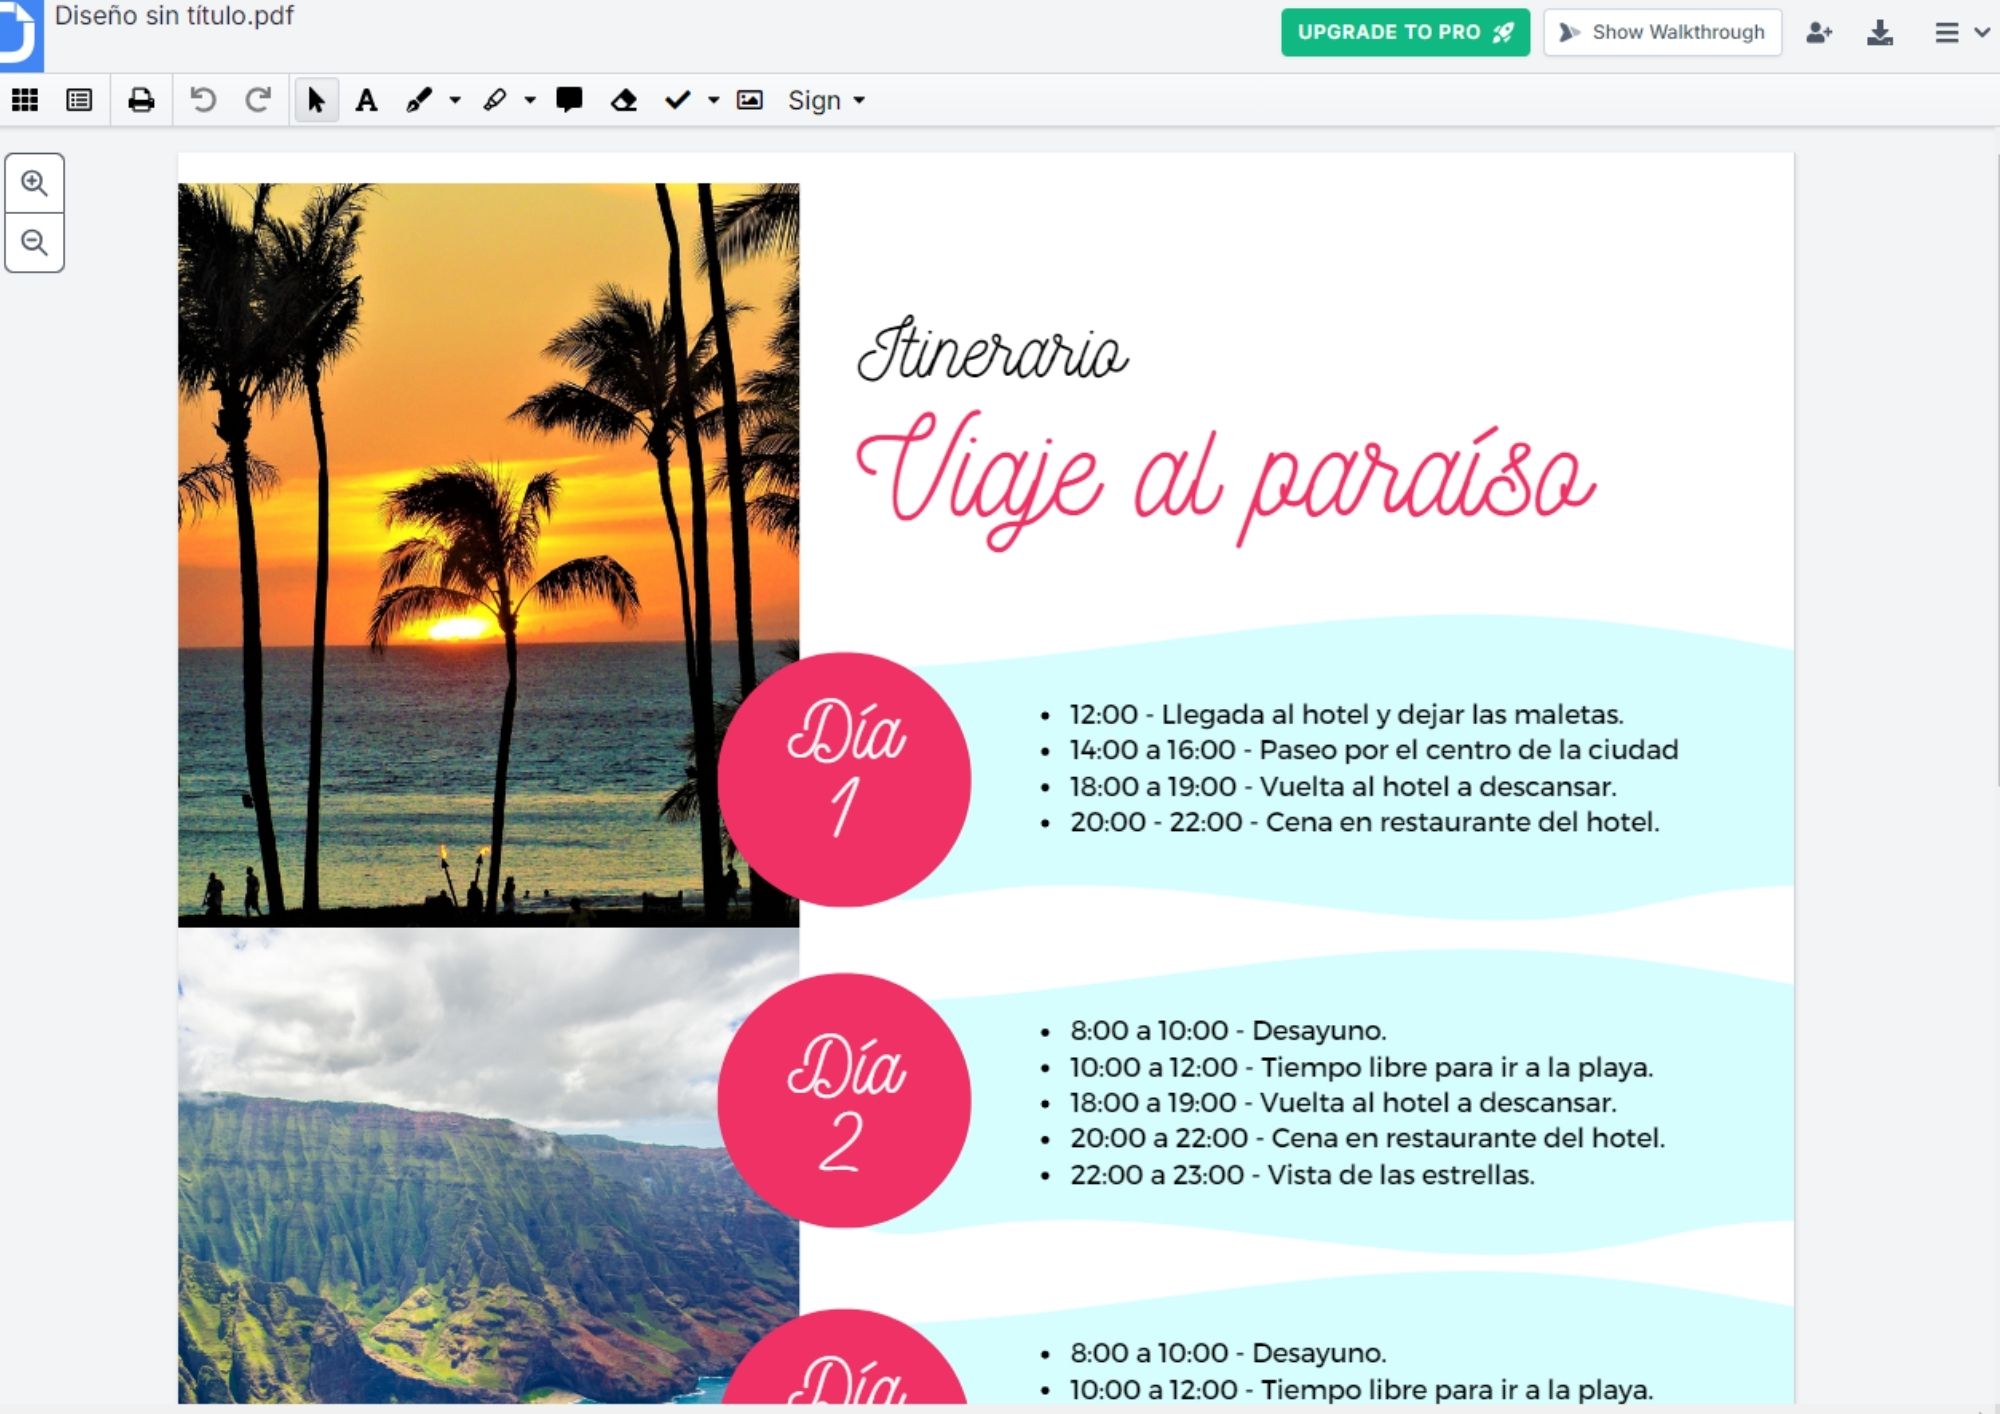
Task: Click the sunset palm trees photo
Action: click(488, 555)
